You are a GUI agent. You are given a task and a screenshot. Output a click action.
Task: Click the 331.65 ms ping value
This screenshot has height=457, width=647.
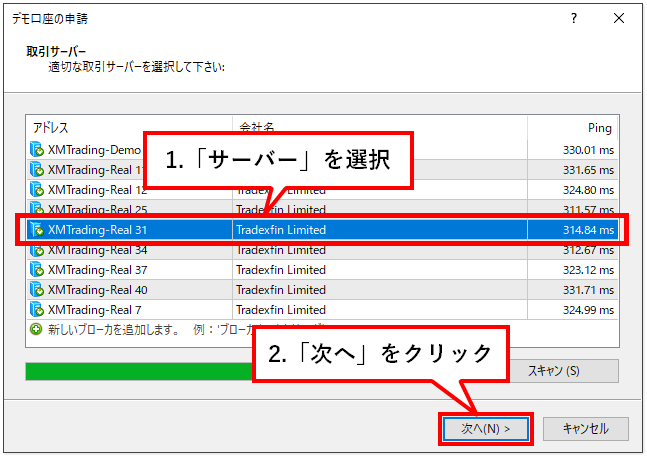588,170
